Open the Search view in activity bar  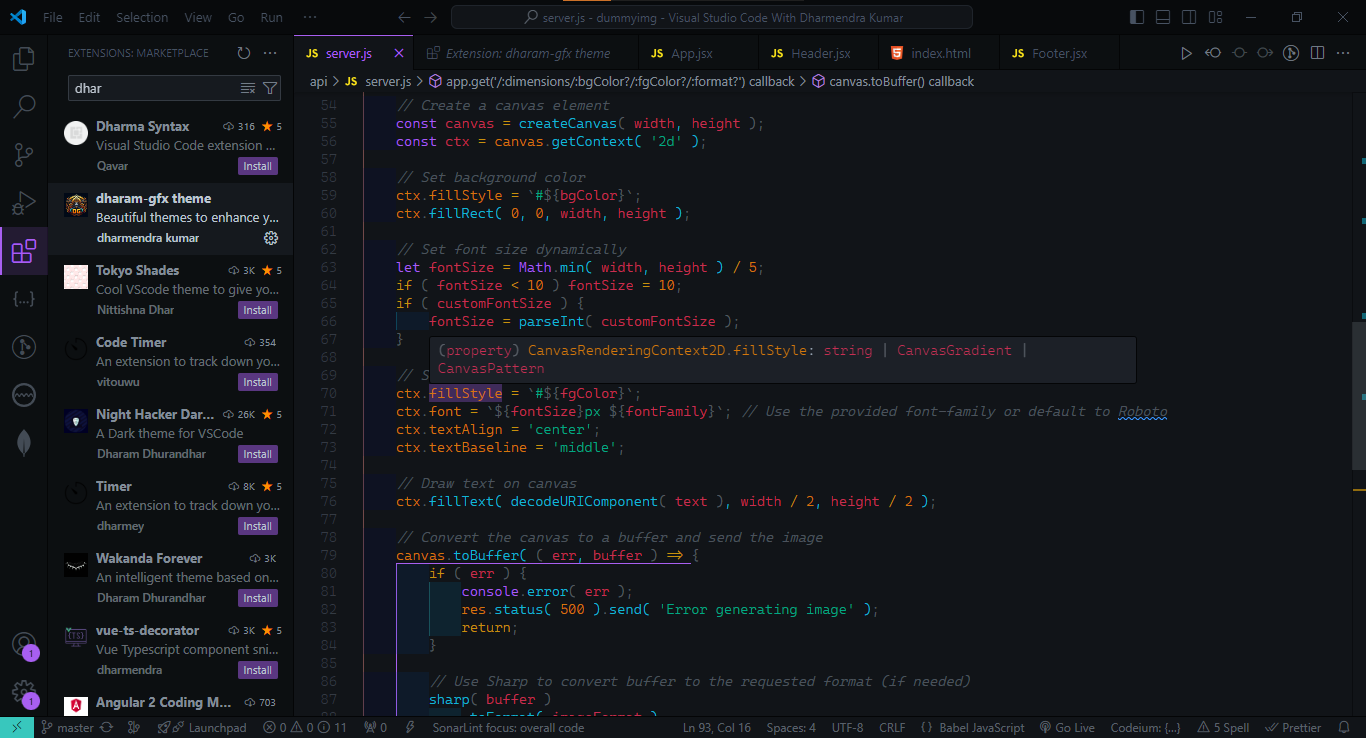click(x=24, y=106)
